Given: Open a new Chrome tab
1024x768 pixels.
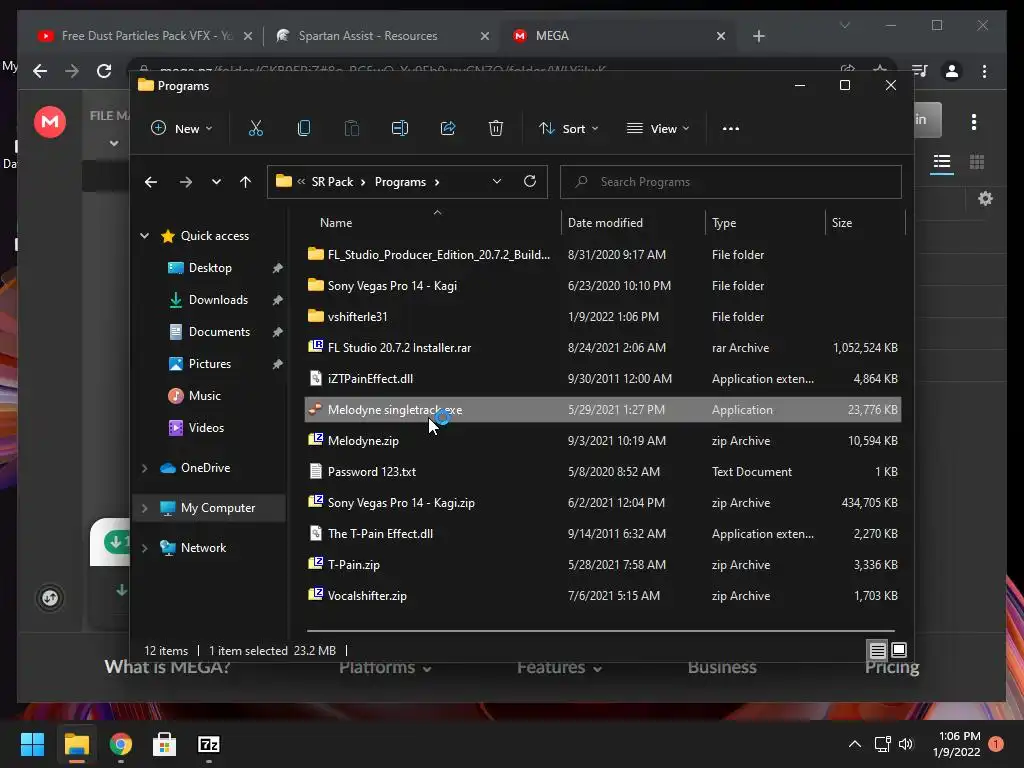Looking at the screenshot, I should coord(759,36).
